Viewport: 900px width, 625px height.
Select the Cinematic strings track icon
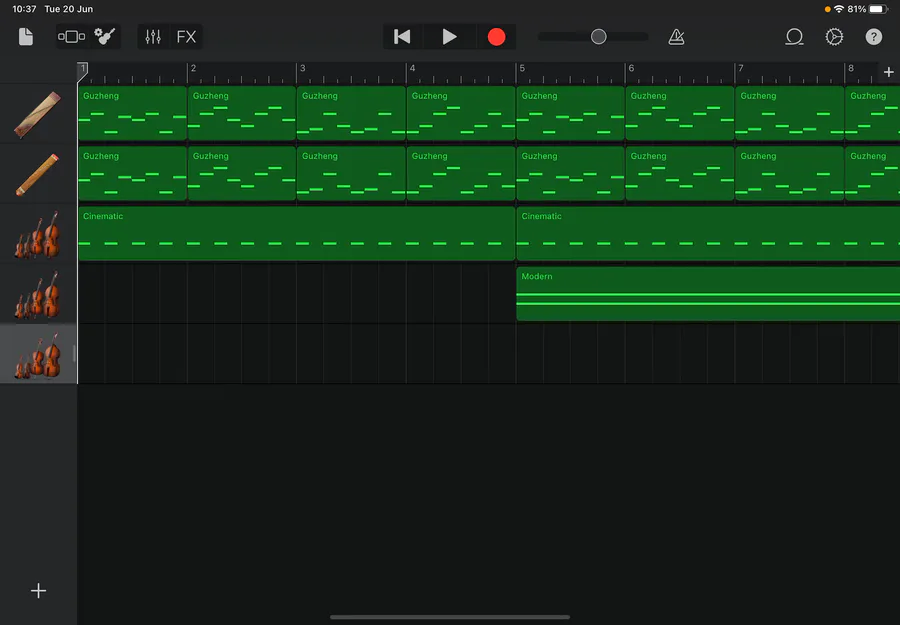(38, 234)
